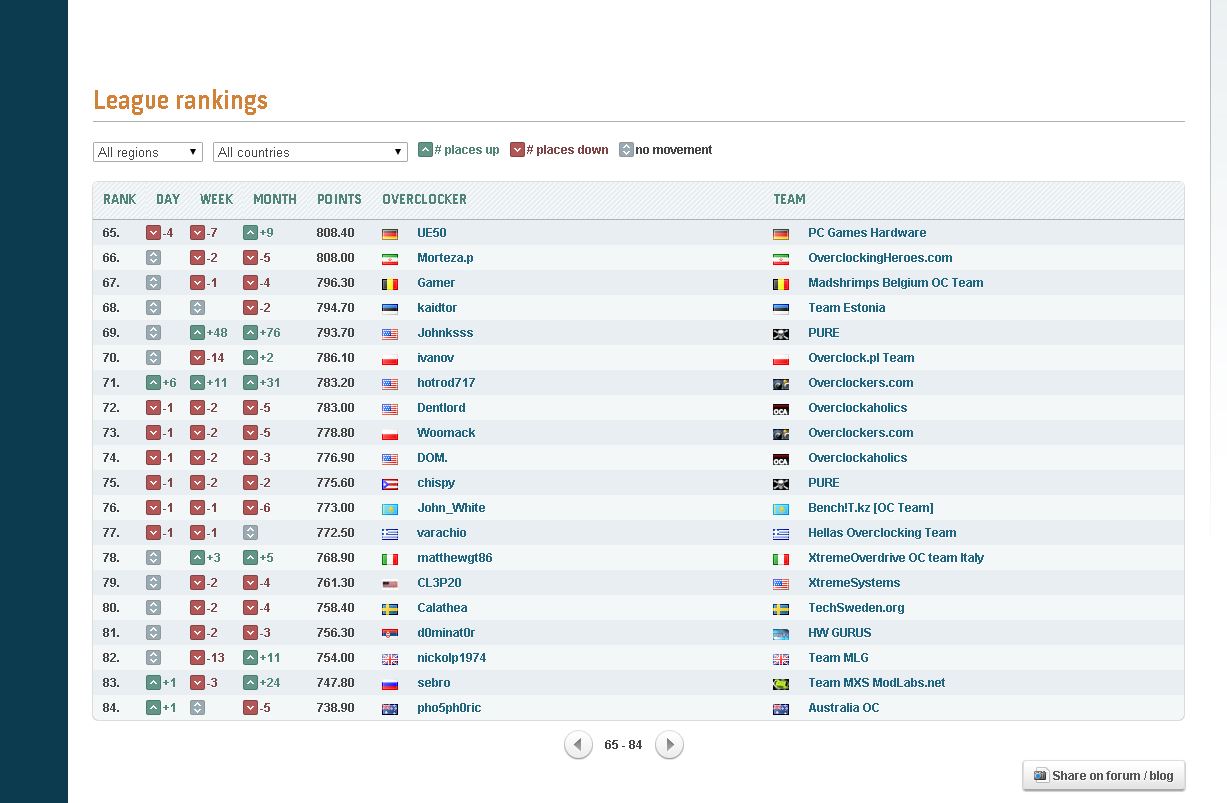Click German flag next to UE50

(x=390, y=233)
